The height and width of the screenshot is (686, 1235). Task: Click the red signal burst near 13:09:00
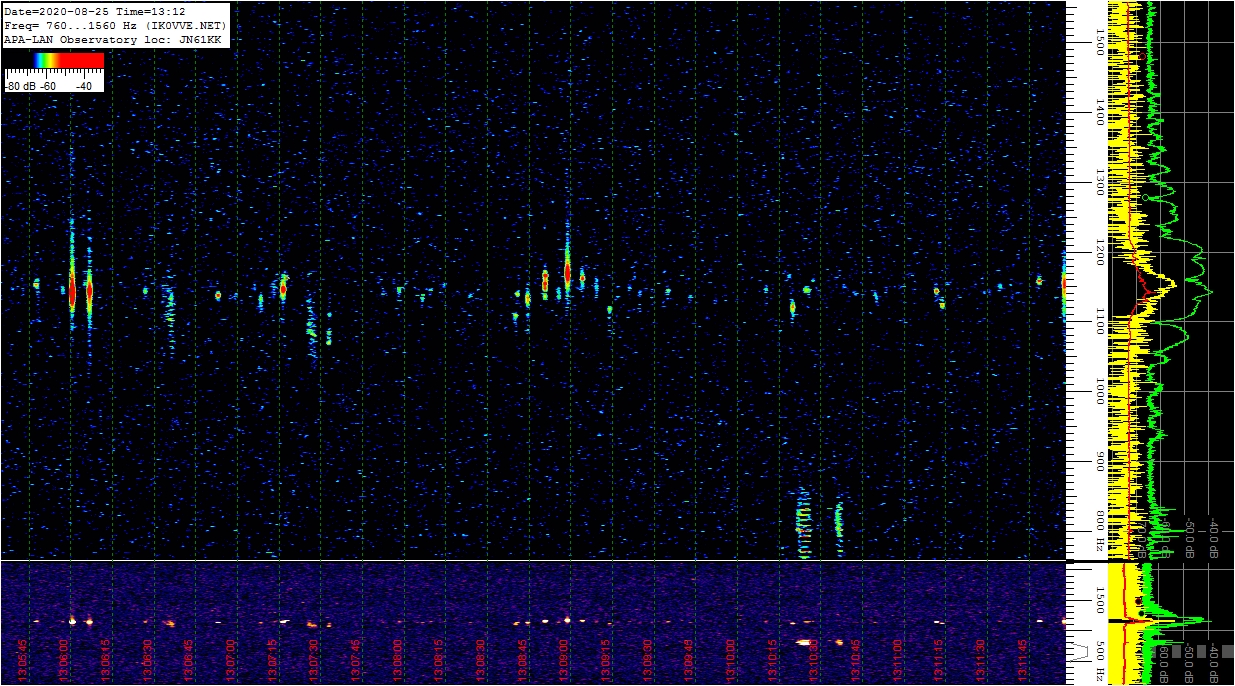click(x=567, y=271)
